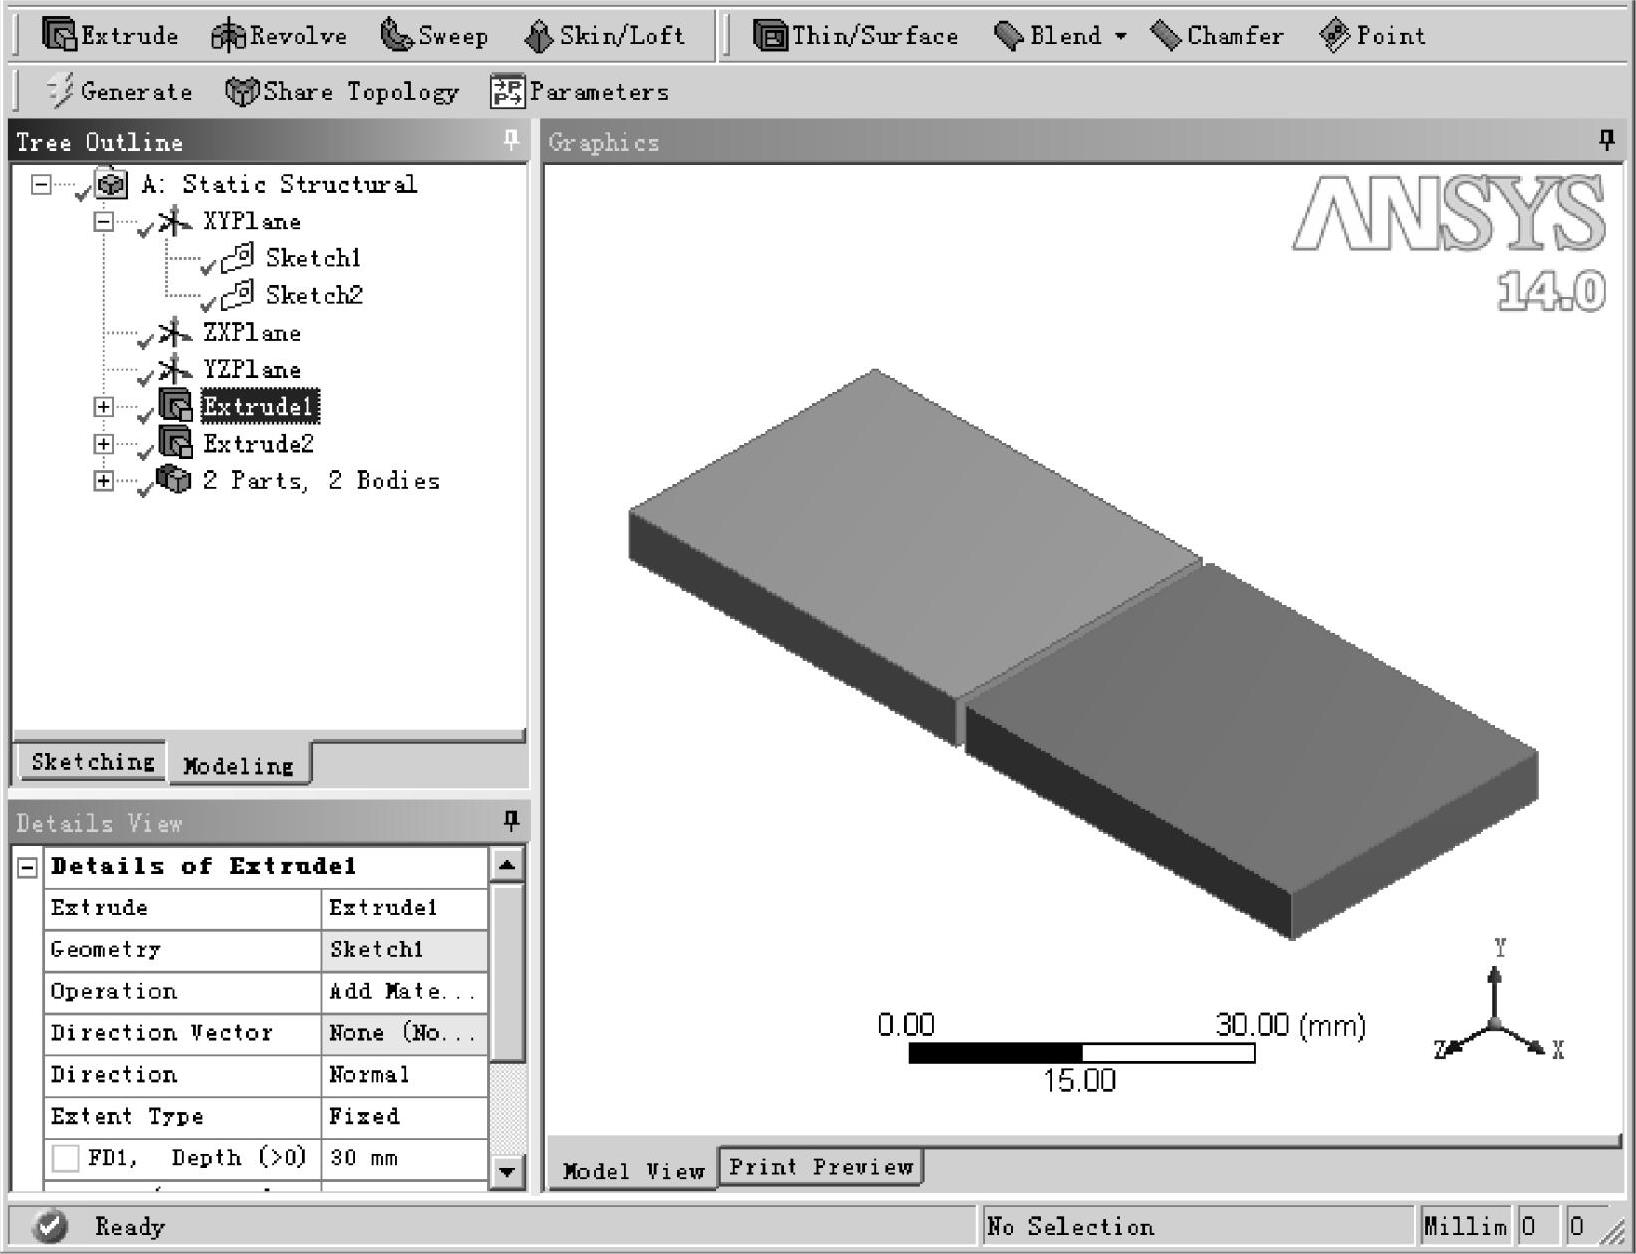Tick the FD1 Depth parameter checkbox
Screen dimensions: 1636x1254
66,1158
